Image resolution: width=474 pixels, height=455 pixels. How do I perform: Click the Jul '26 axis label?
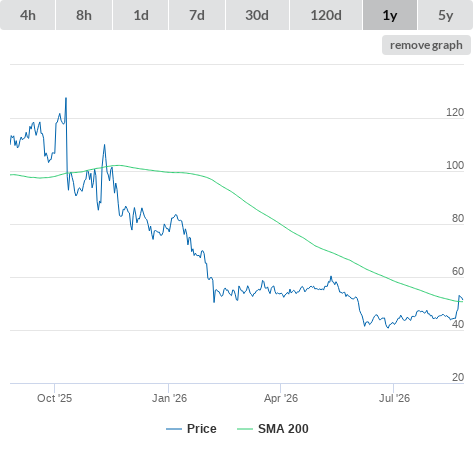click(x=394, y=398)
